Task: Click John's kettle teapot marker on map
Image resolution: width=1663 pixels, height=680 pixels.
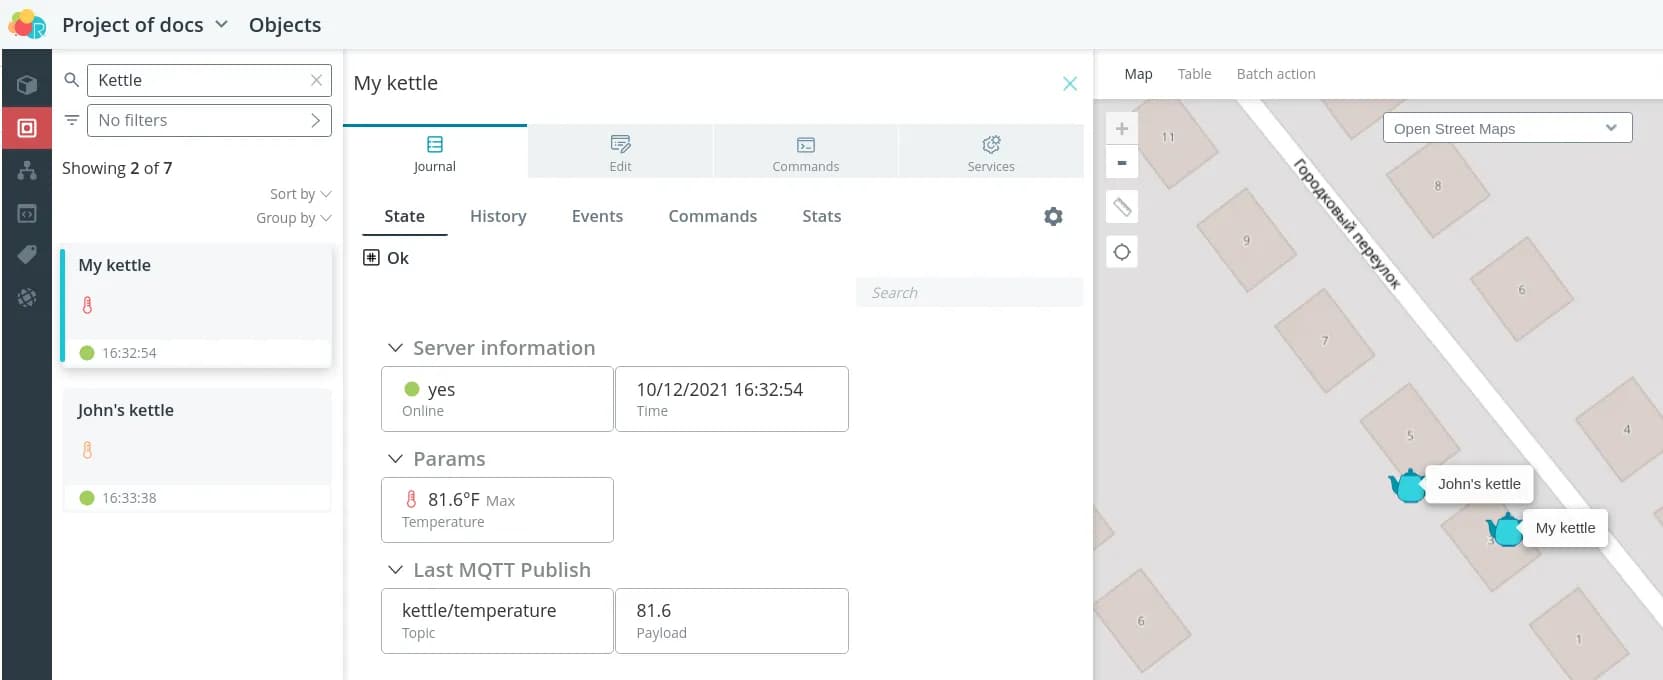Action: click(1408, 486)
